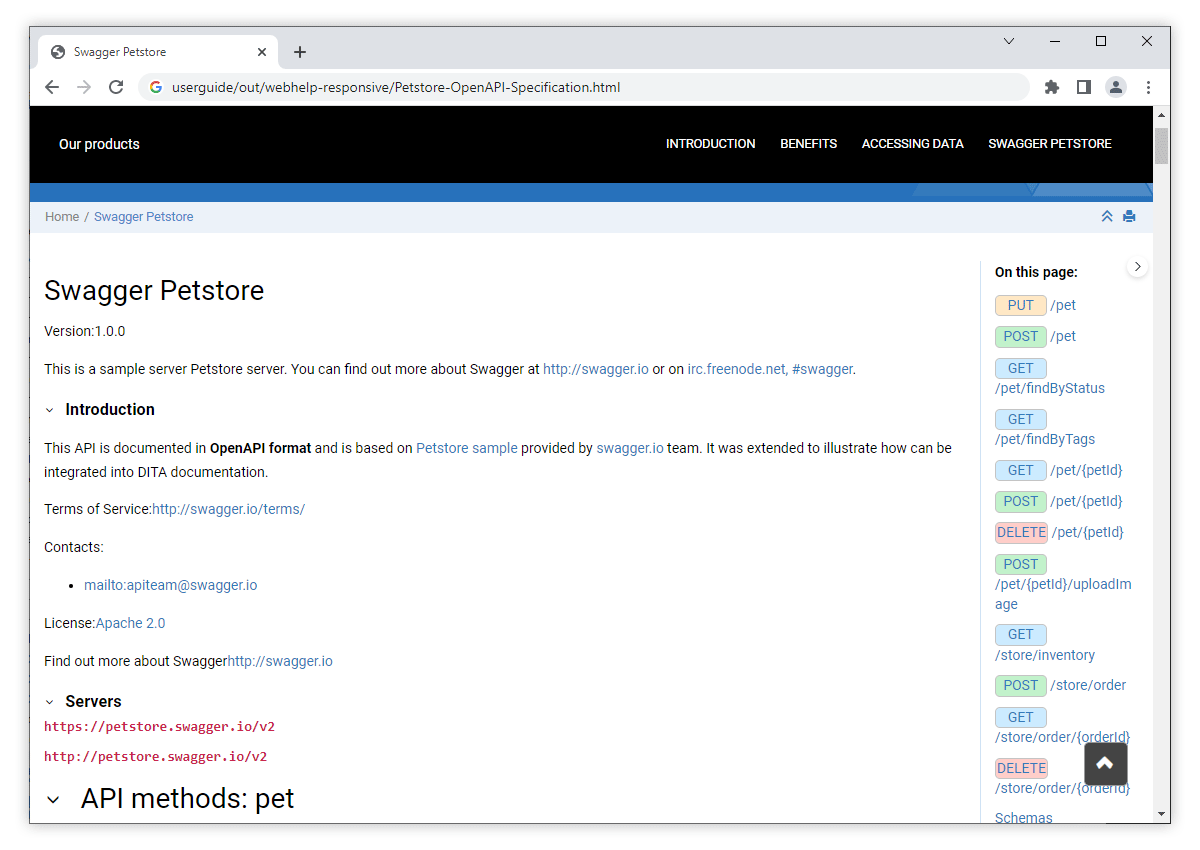The width and height of the screenshot is (1200, 850).
Task: Click the Swagger Petstore breadcrumb link
Action: (x=144, y=217)
